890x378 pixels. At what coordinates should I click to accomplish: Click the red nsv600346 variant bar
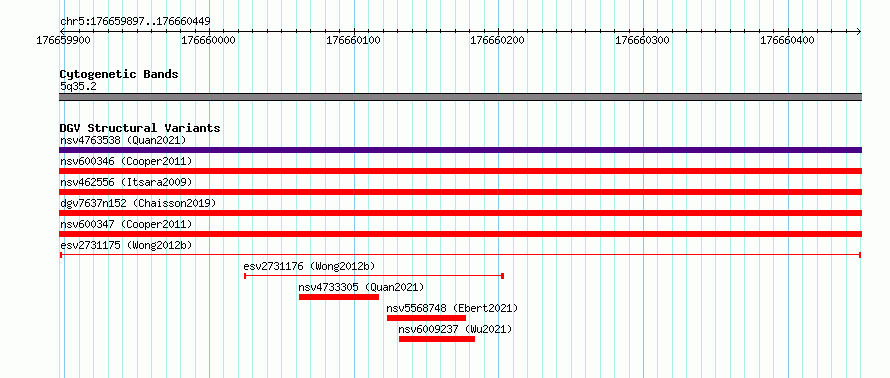coord(460,171)
